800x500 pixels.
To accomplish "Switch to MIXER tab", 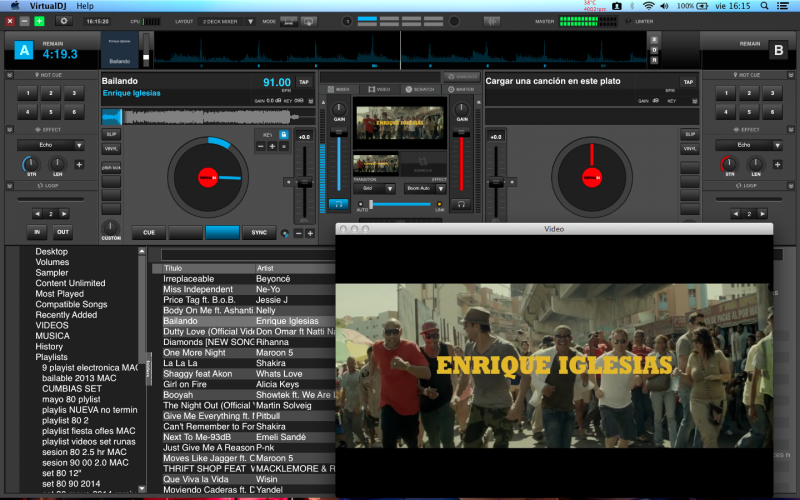I will click(339, 89).
